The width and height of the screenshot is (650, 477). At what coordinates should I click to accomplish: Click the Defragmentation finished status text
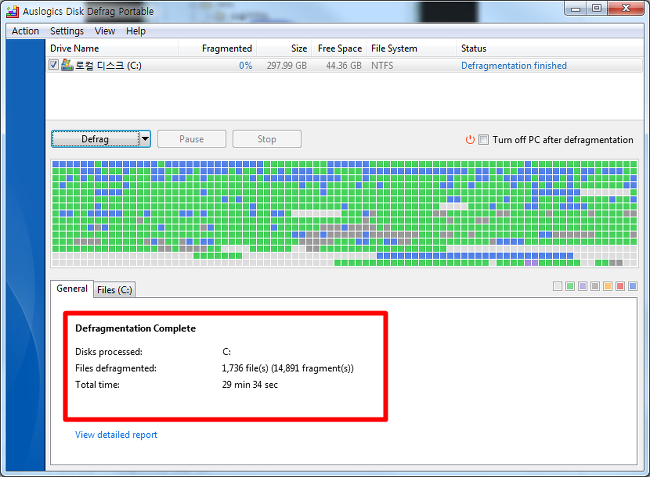(x=514, y=65)
